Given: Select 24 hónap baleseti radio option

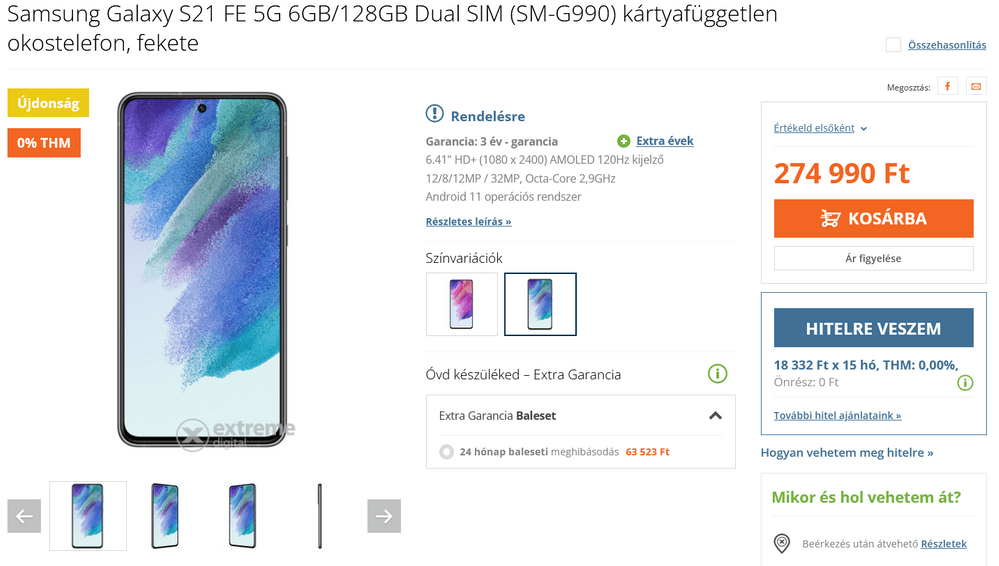Looking at the screenshot, I should (x=447, y=452).
